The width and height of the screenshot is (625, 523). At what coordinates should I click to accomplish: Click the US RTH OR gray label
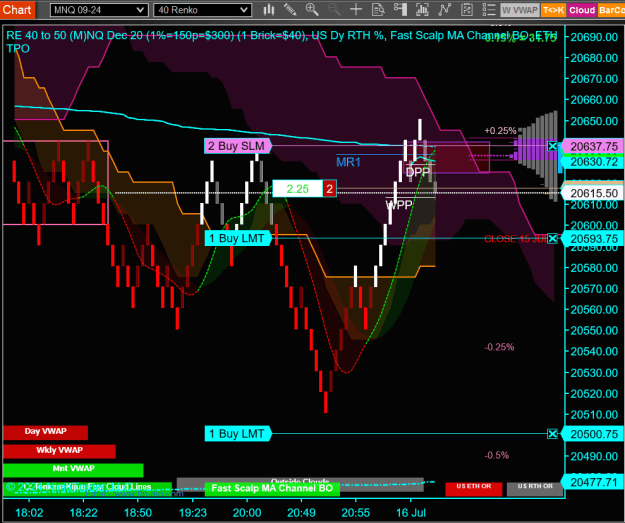(535, 489)
